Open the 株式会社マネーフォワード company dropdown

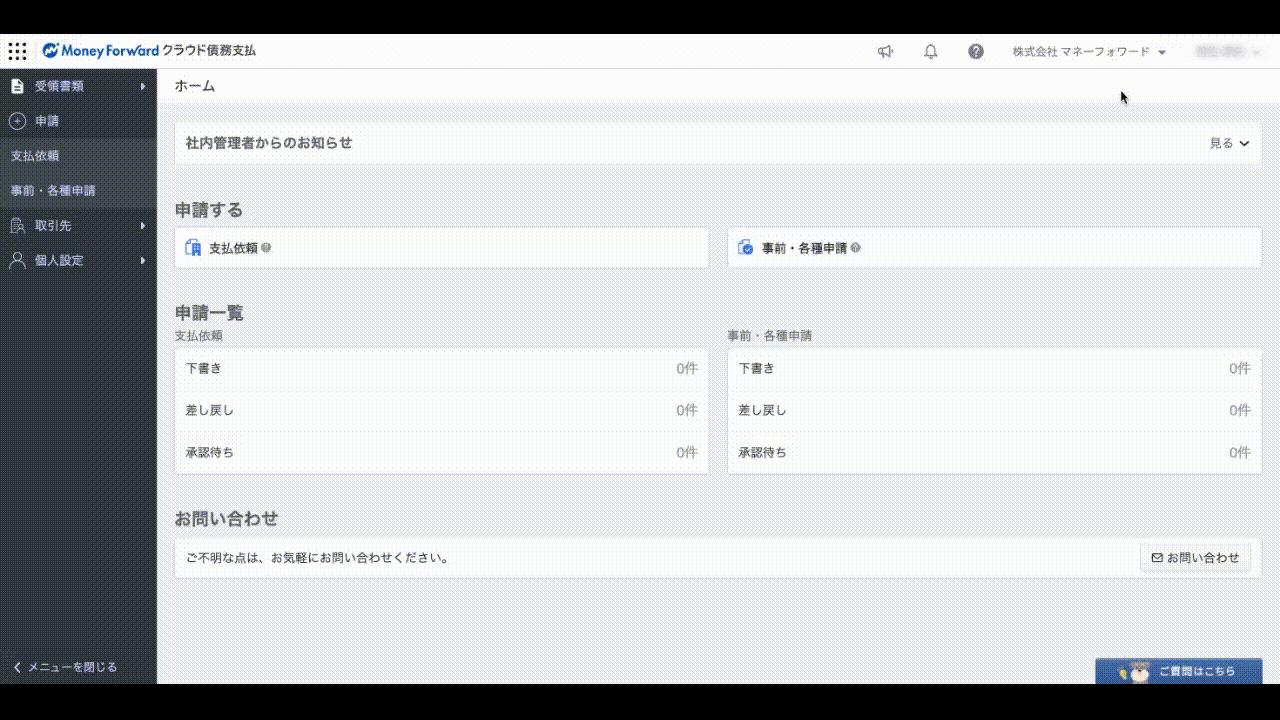[x=1089, y=52]
